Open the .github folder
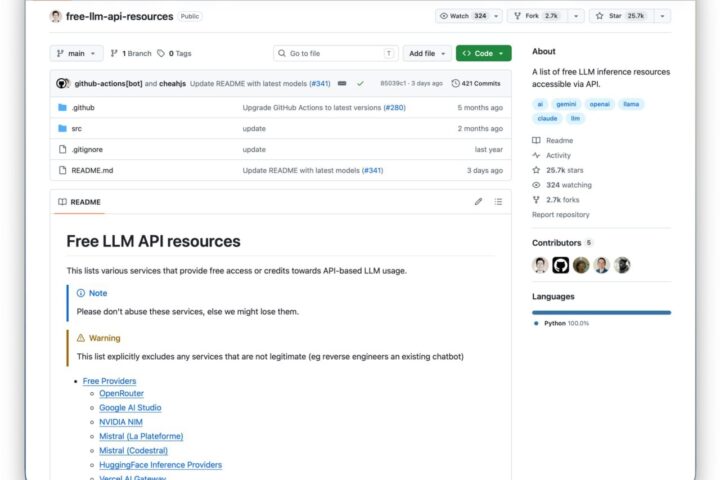This screenshot has width=720, height=480. click(x=83, y=107)
